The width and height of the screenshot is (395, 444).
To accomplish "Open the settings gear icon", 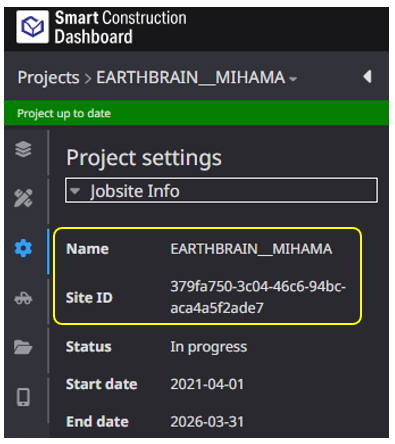I will tap(23, 248).
